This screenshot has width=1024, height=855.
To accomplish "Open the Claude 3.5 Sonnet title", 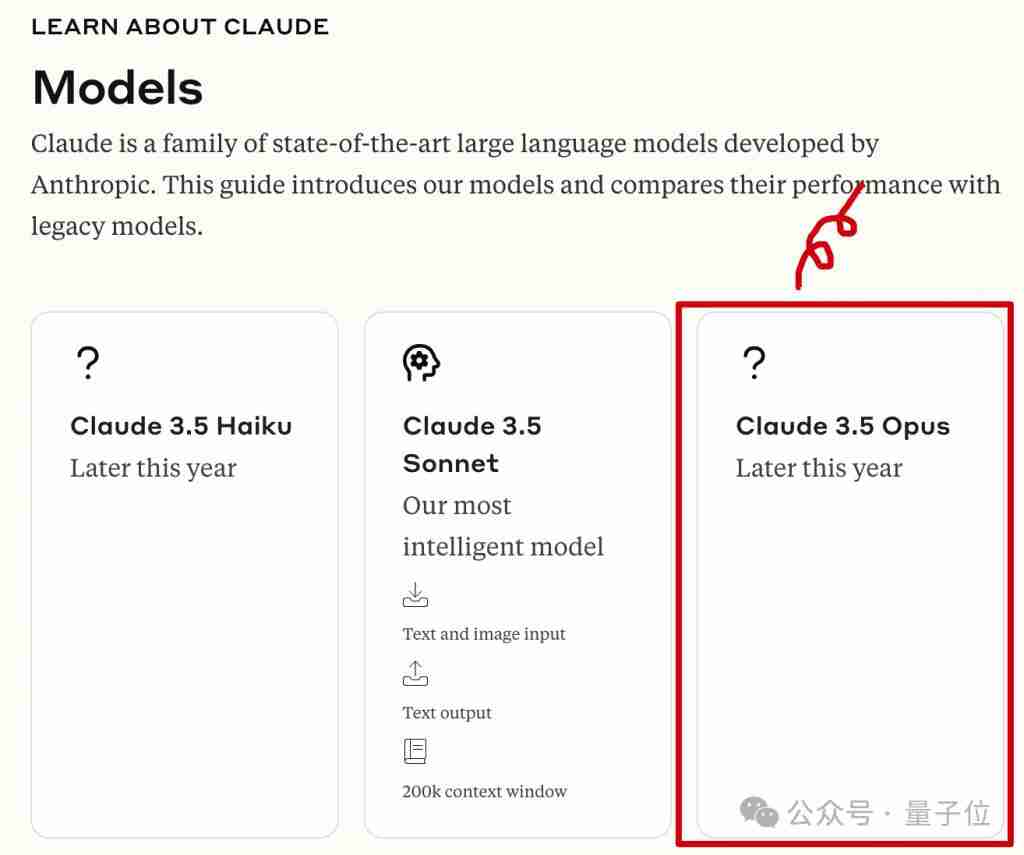I will (x=472, y=444).
